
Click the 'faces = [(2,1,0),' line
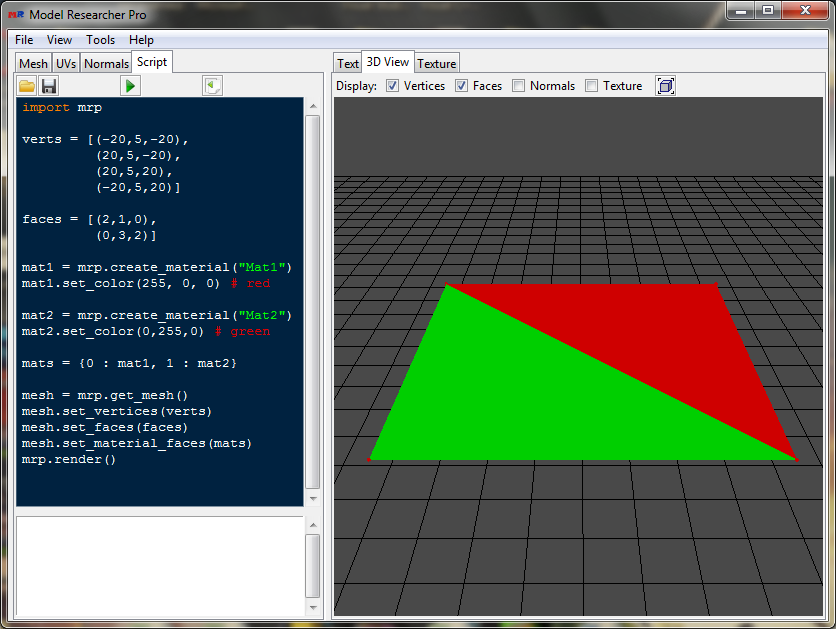tap(89, 219)
